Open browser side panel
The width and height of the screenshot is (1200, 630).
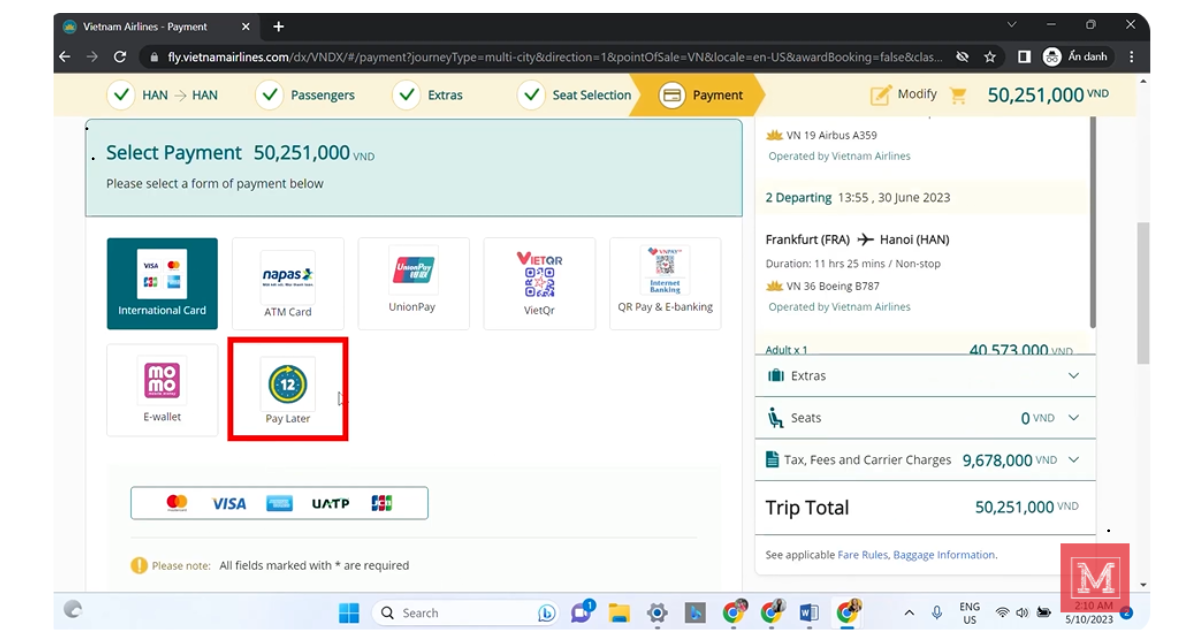pos(1024,57)
